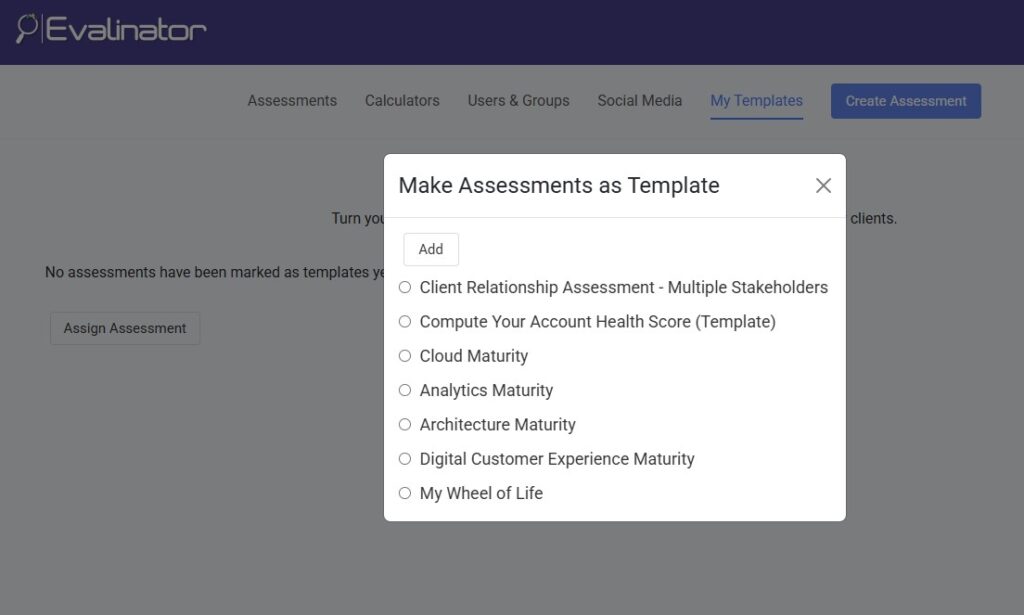Image resolution: width=1024 pixels, height=615 pixels.
Task: Click the Make Assessments as Template heading
Action: (559, 185)
